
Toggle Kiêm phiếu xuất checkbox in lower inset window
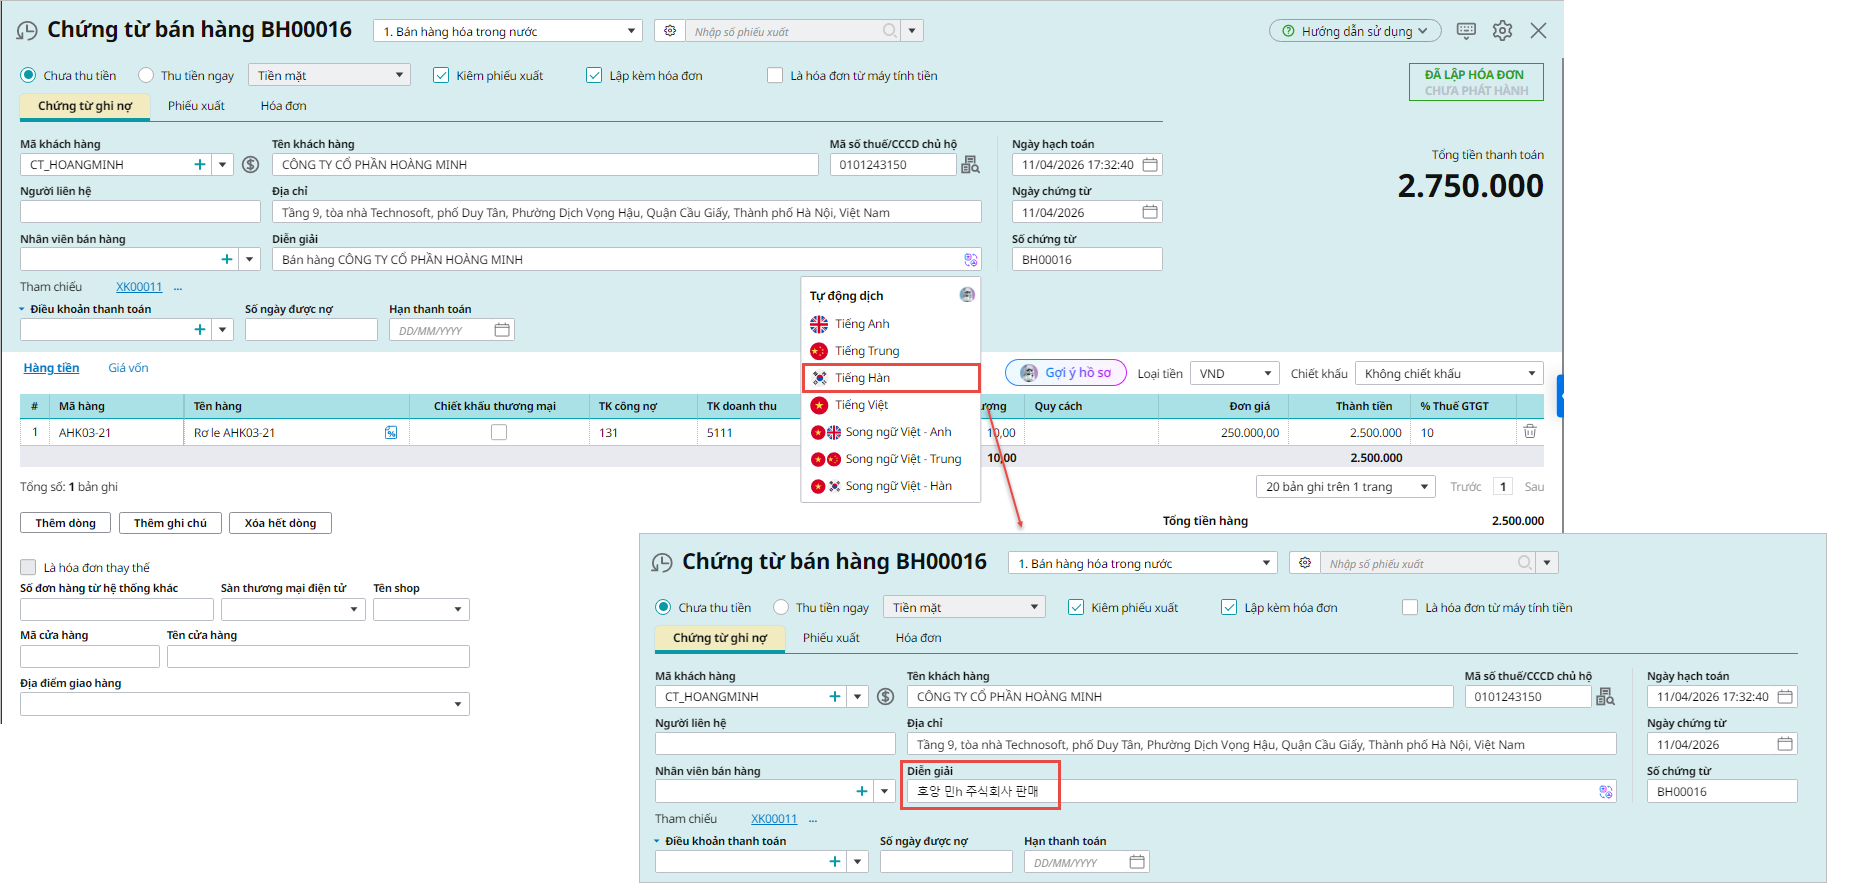pos(1076,607)
